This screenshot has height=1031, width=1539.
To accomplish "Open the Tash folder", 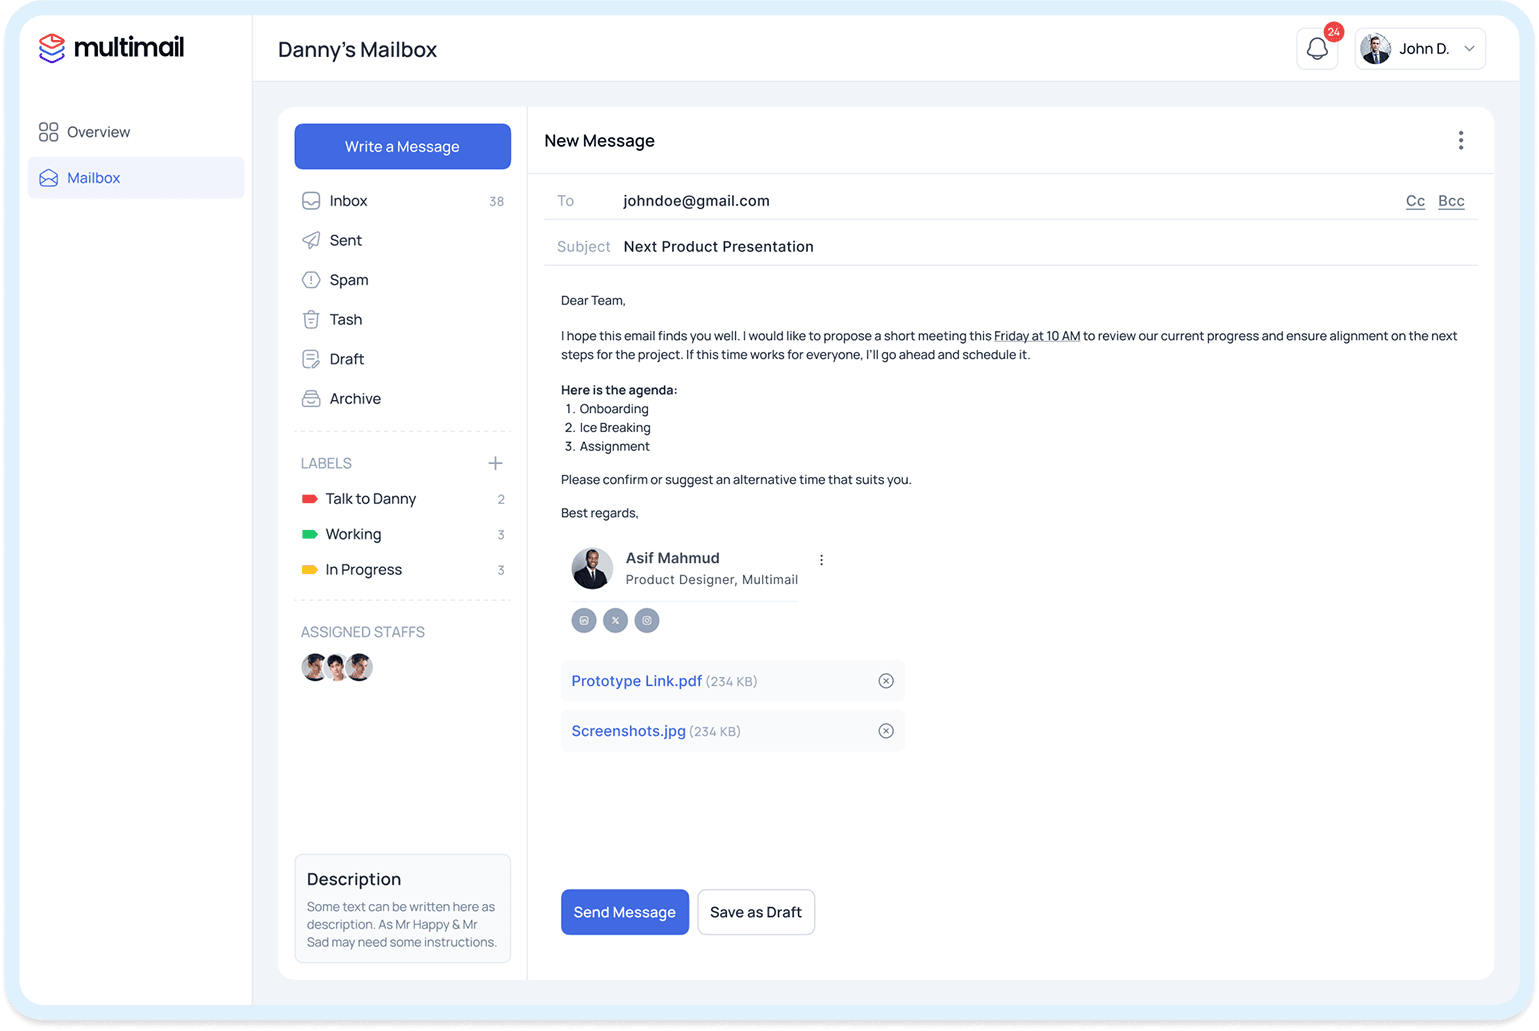I will pyautogui.click(x=346, y=319).
